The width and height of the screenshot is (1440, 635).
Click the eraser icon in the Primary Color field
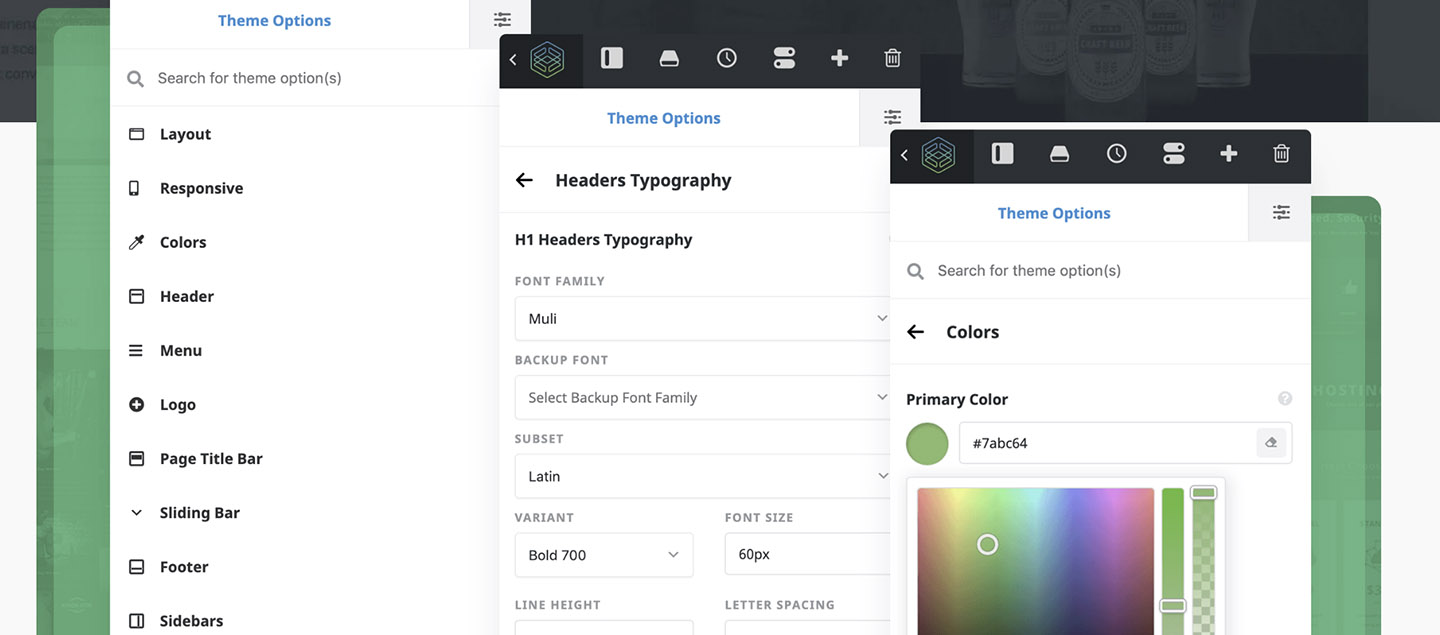click(1271, 443)
